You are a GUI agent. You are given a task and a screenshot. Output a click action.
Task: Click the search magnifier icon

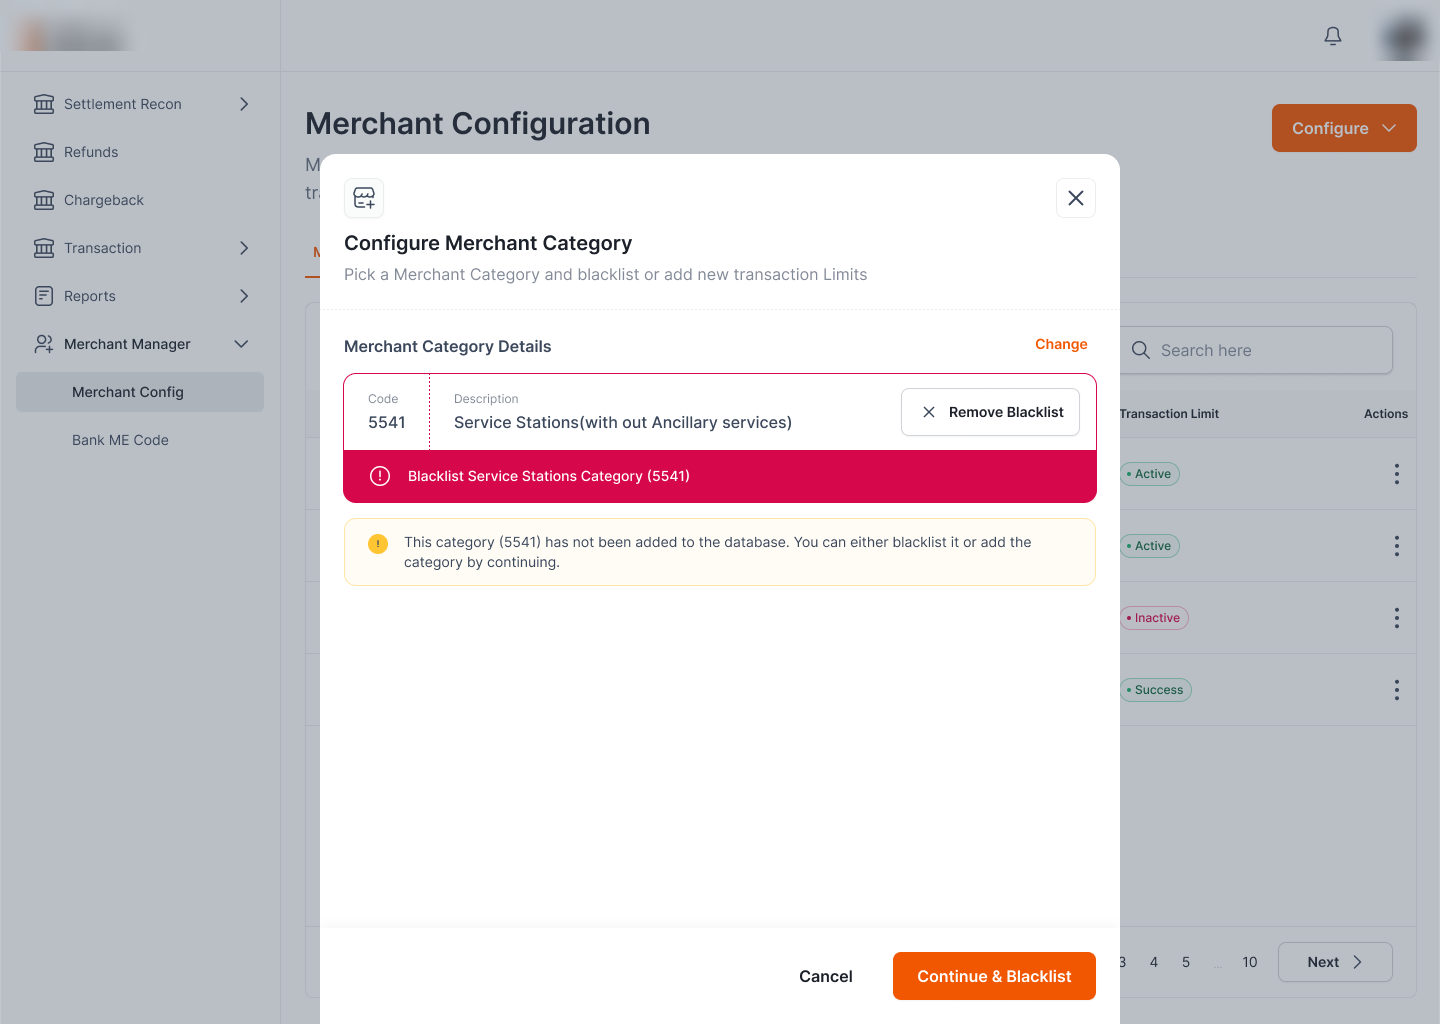(x=1141, y=350)
